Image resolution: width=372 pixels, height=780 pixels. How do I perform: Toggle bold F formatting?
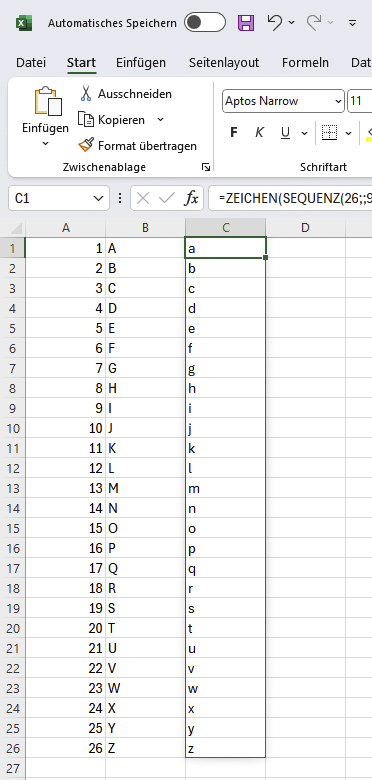tap(234, 132)
